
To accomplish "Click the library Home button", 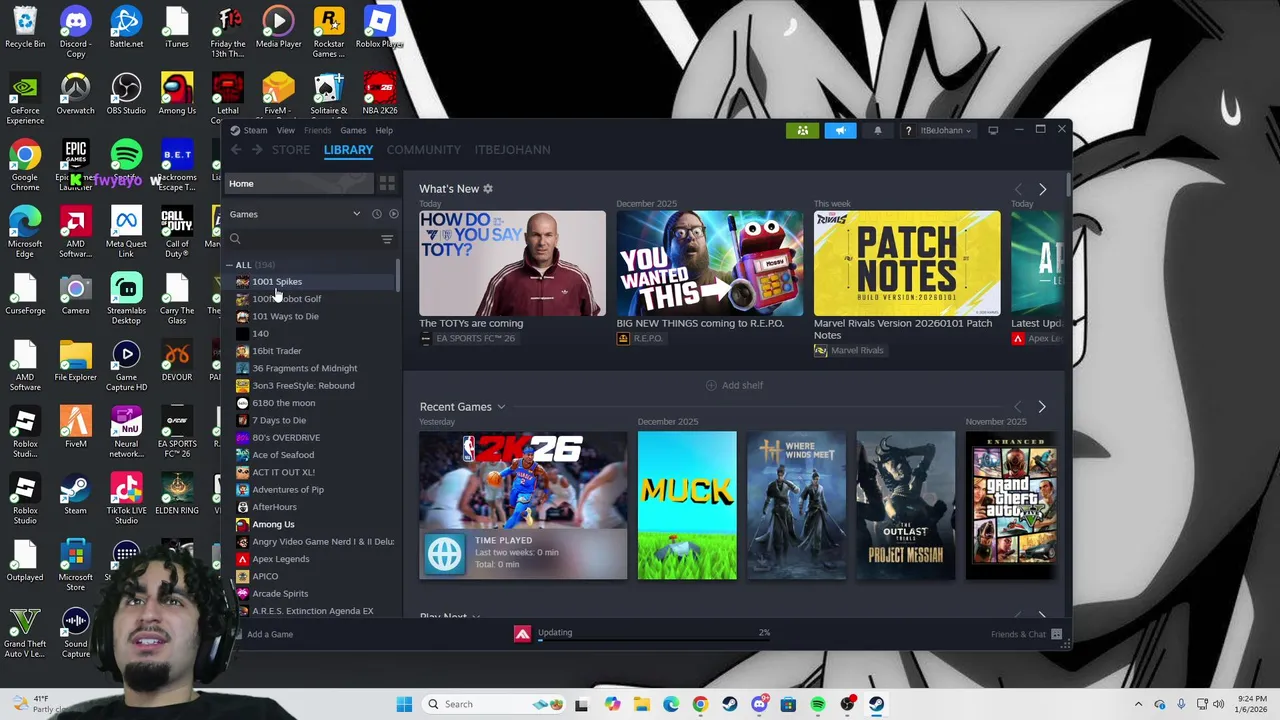I will point(298,183).
